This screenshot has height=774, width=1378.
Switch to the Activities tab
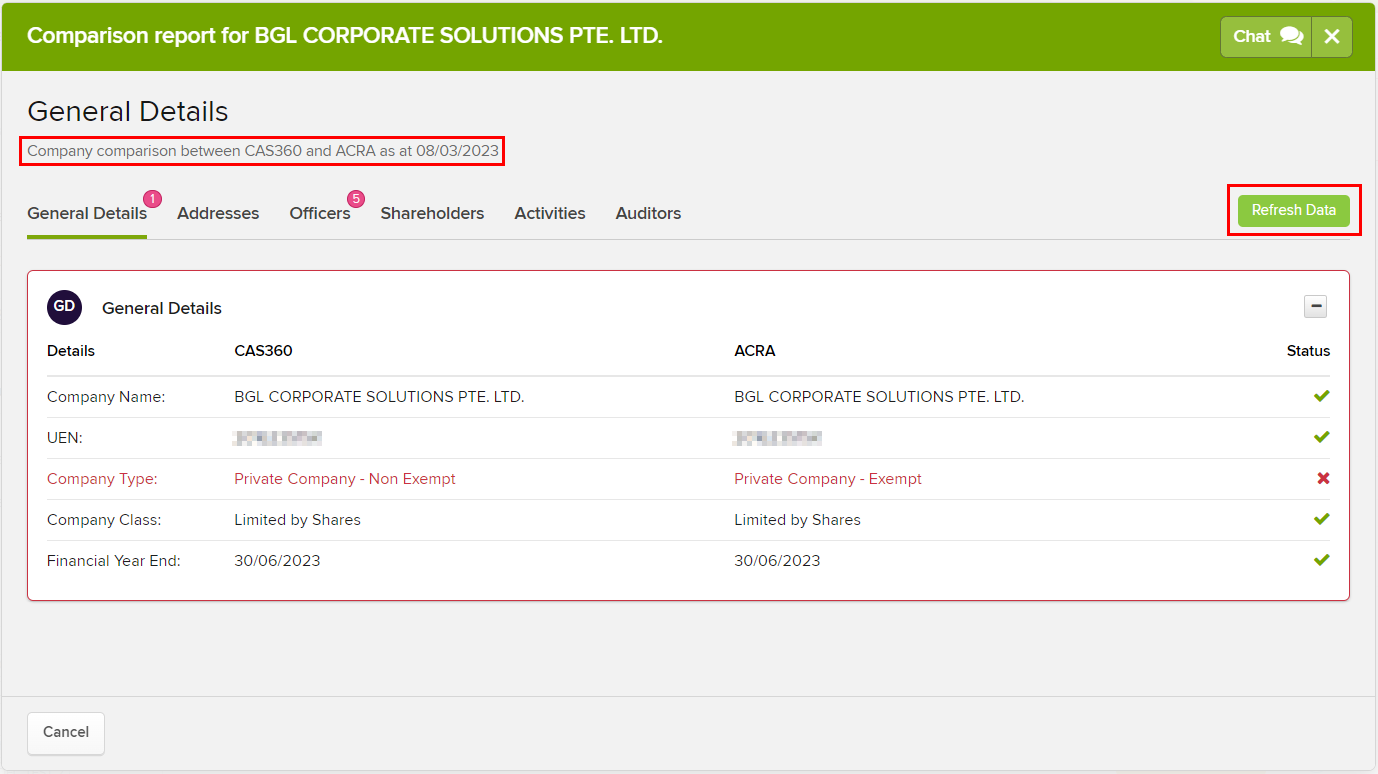click(x=550, y=213)
